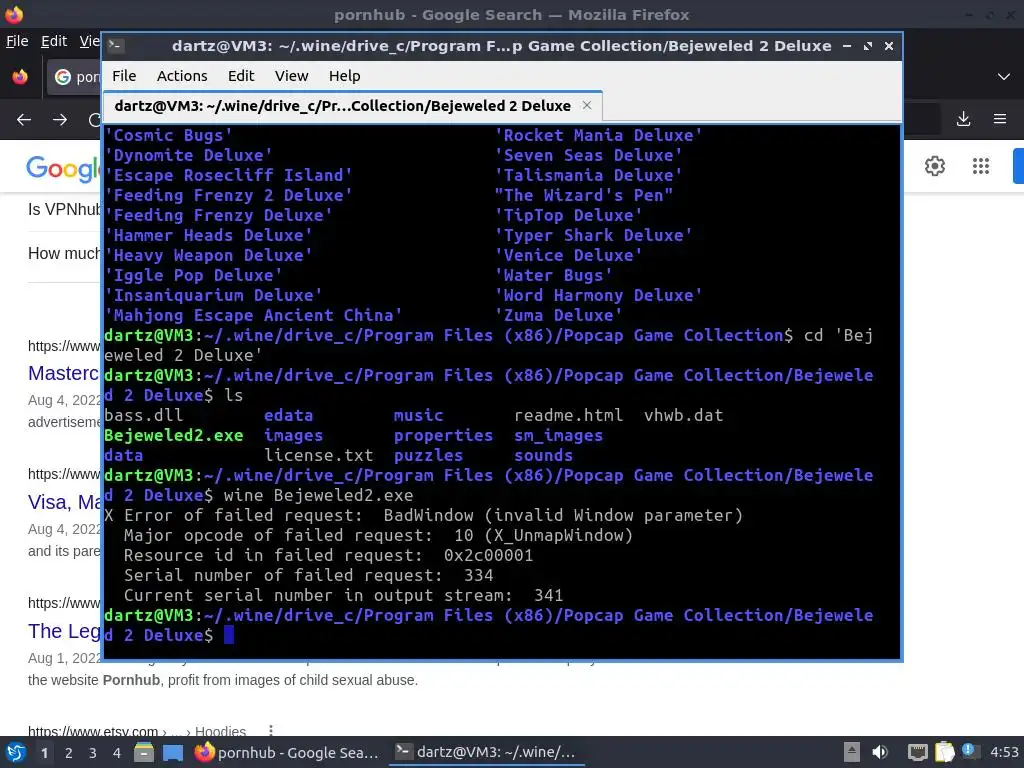This screenshot has height=768, width=1024.
Task: Click 'sm_images' directory name in terminal
Action: coord(558,436)
